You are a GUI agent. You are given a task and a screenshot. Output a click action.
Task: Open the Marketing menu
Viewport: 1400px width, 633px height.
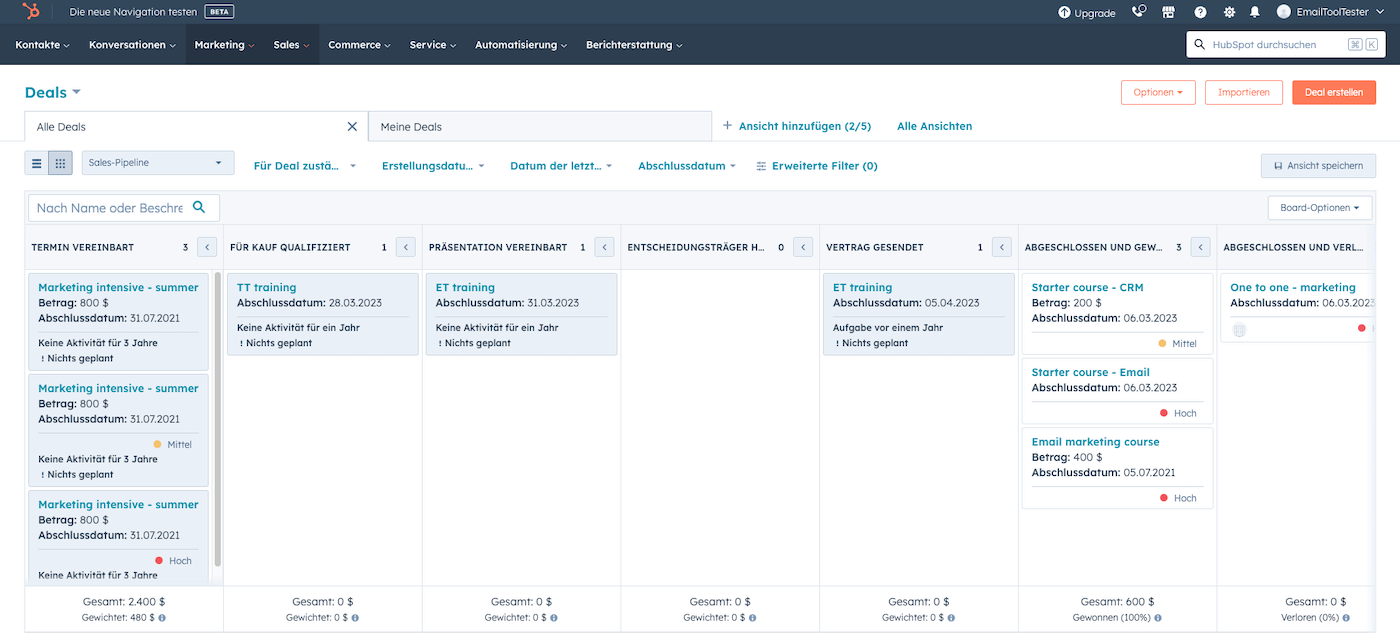[224, 45]
